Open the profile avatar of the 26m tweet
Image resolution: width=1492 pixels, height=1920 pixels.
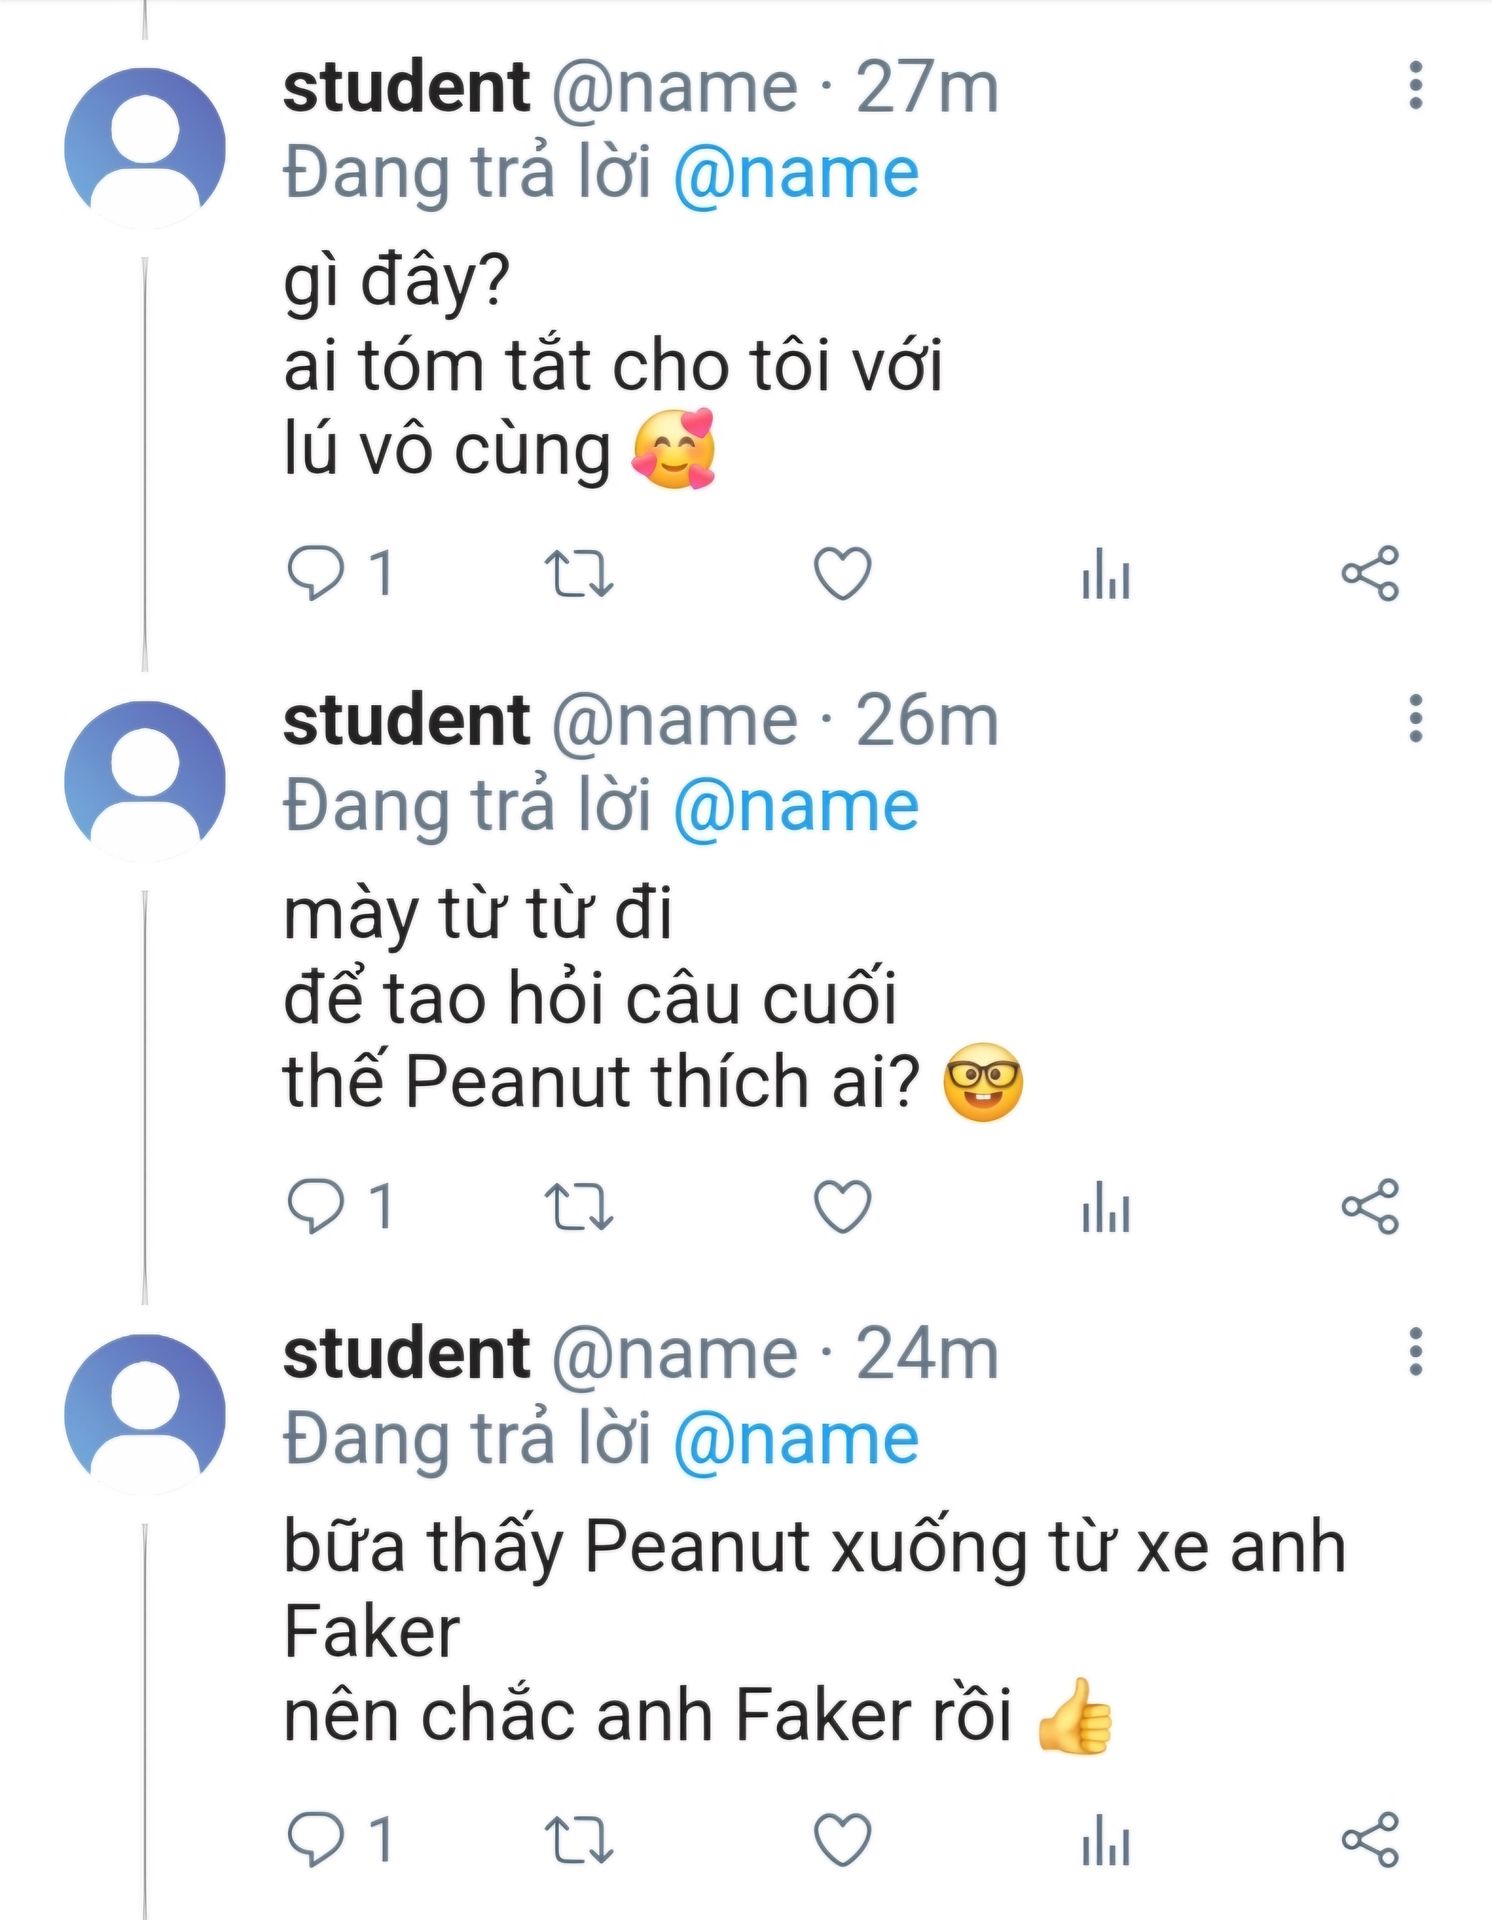(x=145, y=781)
